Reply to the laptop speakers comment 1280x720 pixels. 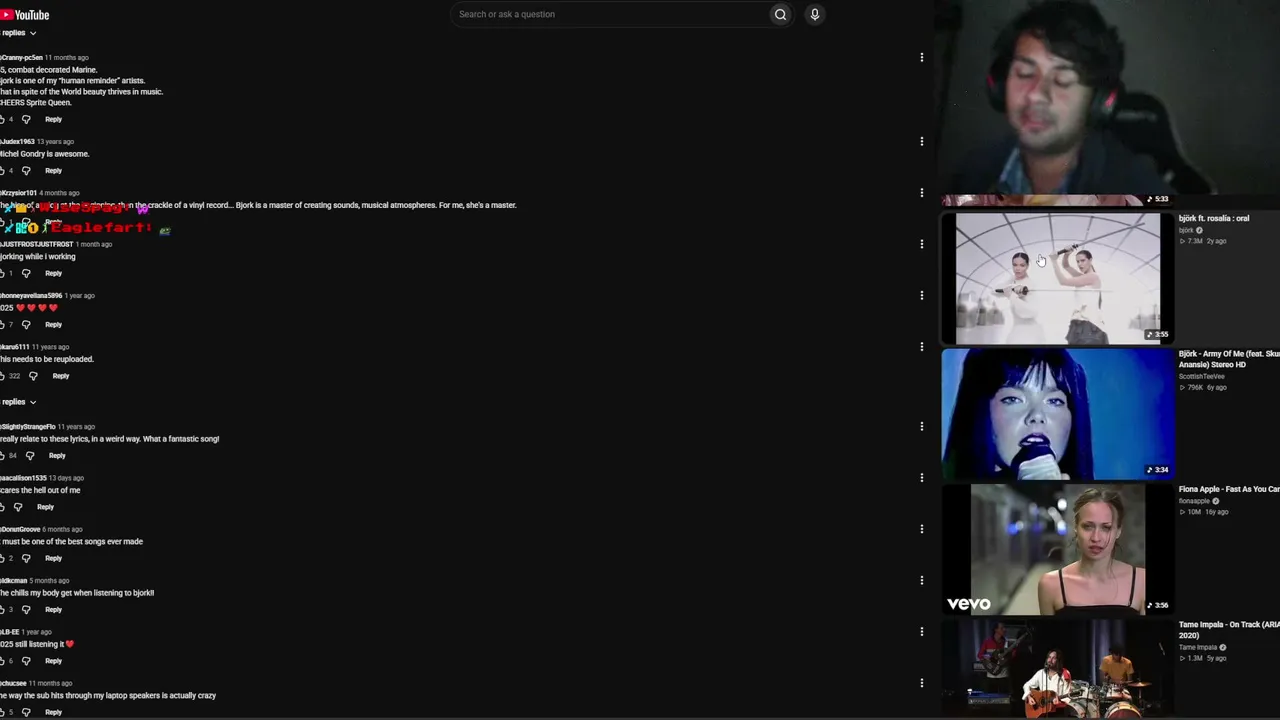(53, 712)
